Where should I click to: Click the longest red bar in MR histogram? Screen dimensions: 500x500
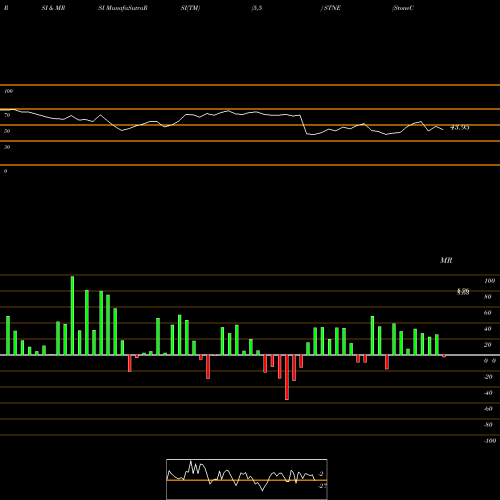tap(287, 377)
